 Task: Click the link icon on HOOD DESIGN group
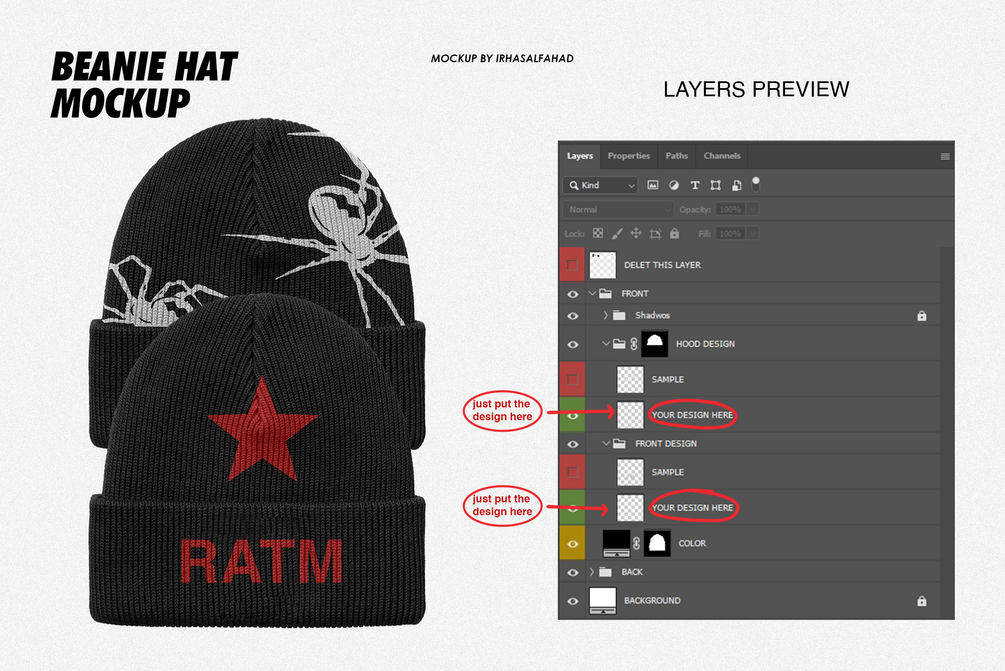(x=633, y=344)
